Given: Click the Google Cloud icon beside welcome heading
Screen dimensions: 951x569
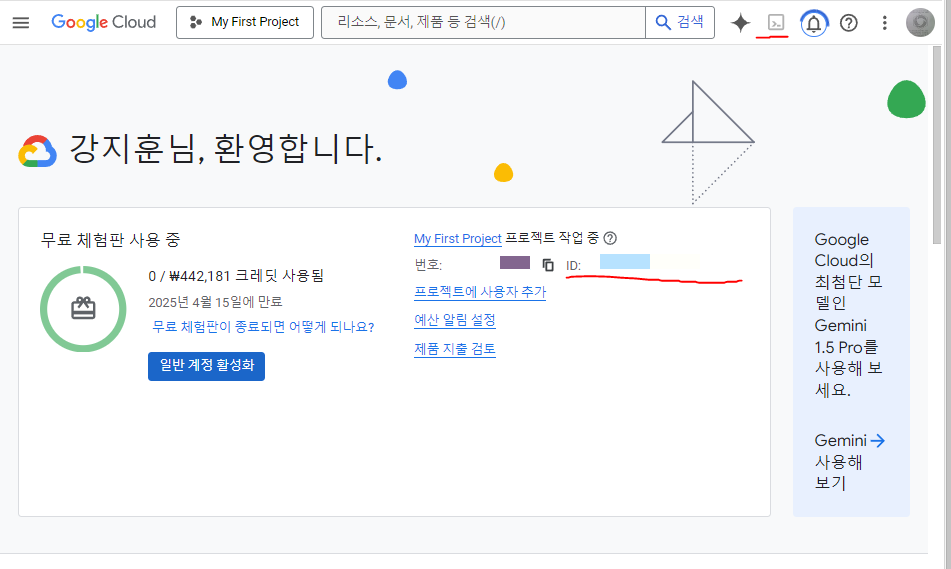Looking at the screenshot, I should pos(38,151).
